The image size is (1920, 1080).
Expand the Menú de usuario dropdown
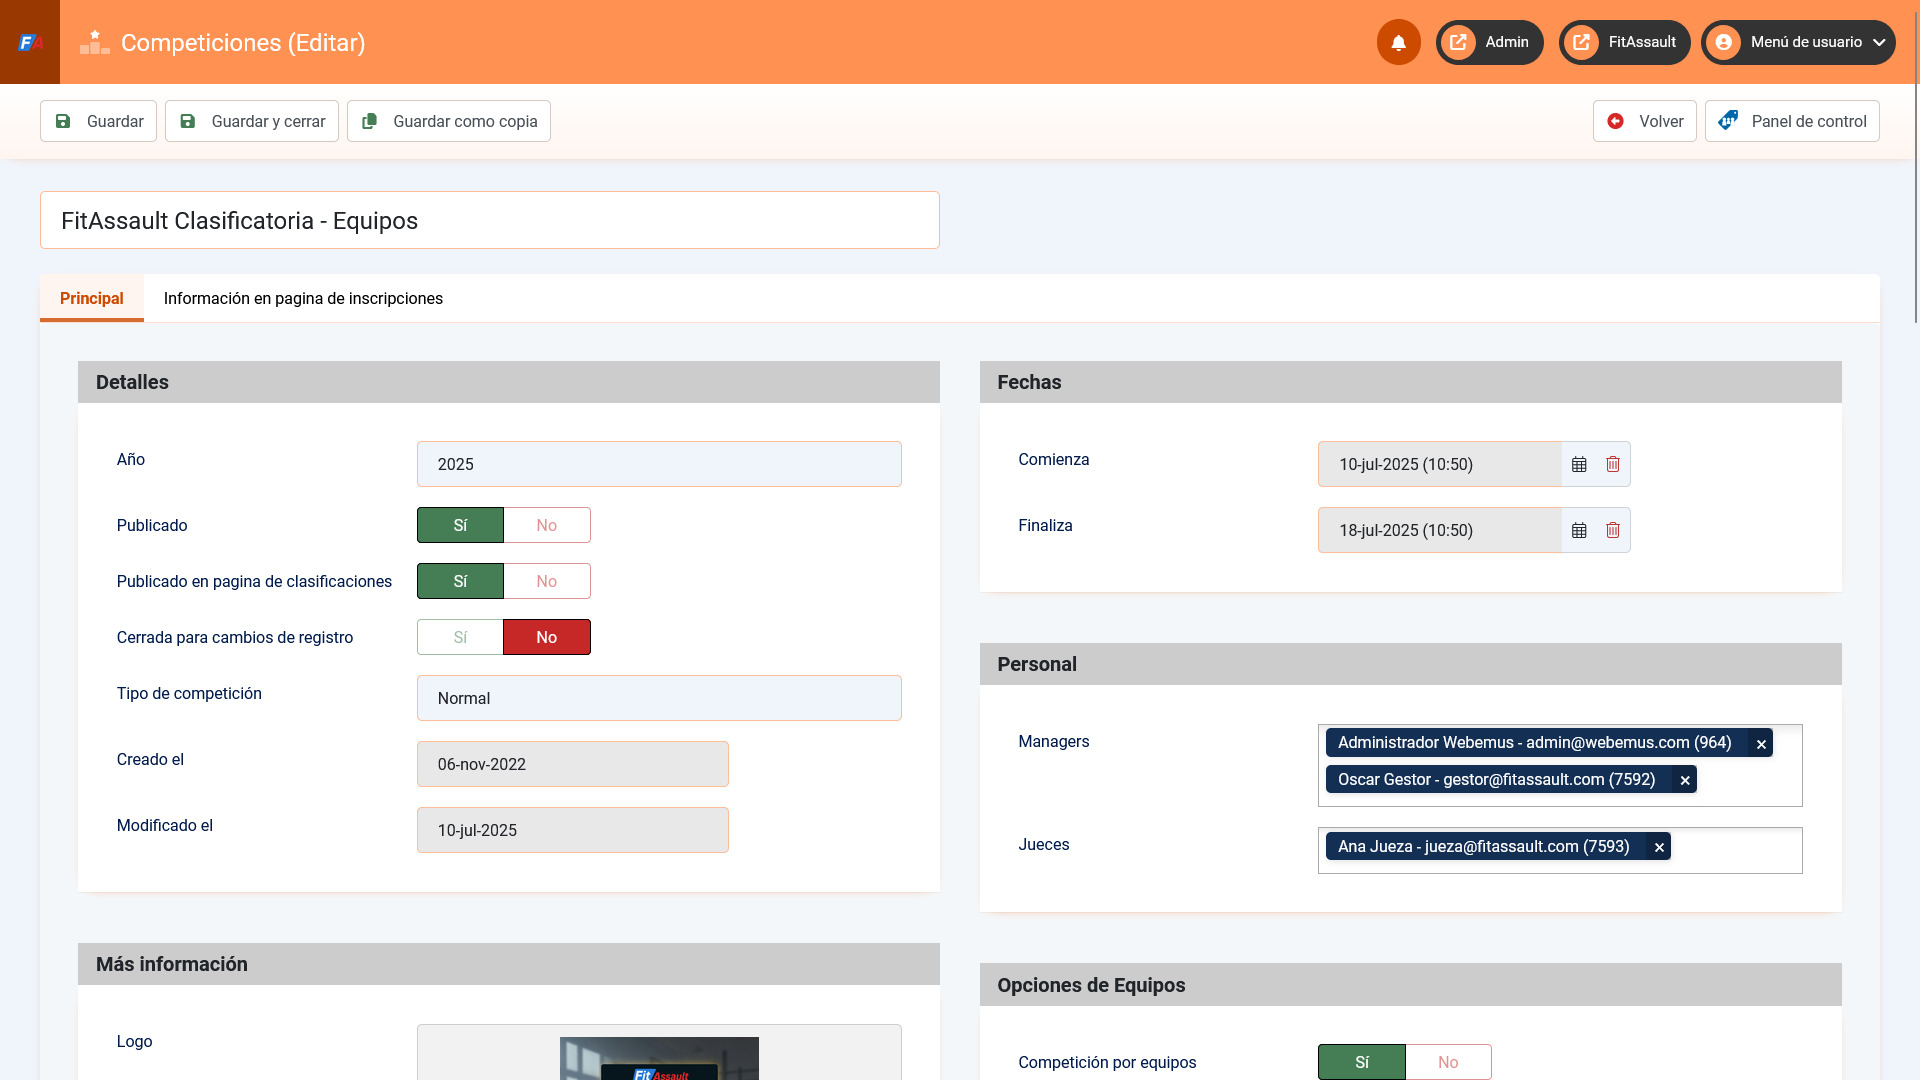1798,42
